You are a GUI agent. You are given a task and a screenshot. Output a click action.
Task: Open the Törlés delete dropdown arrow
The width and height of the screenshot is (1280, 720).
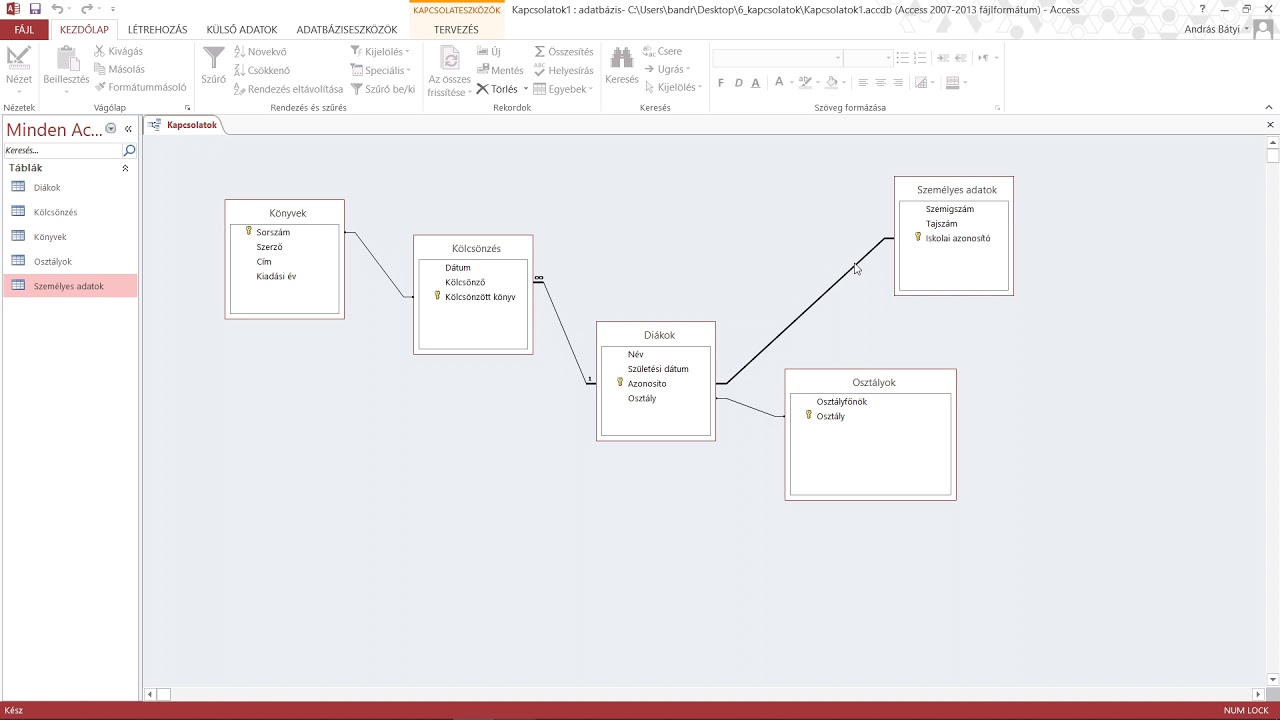pyautogui.click(x=526, y=89)
